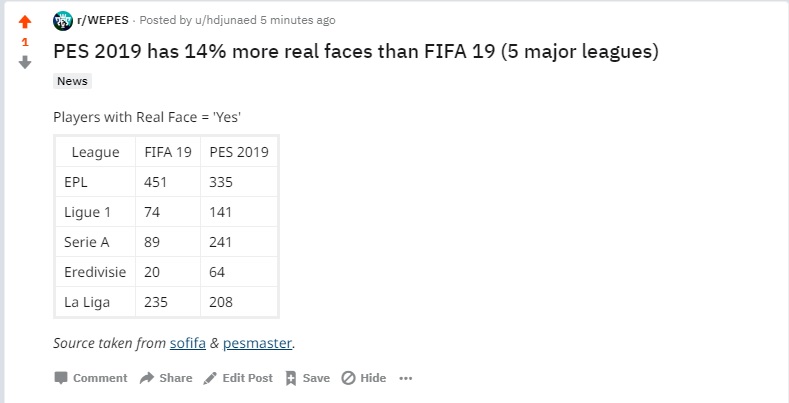789x403 pixels.
Task: Click the FIFA 19 column header
Action: coord(167,152)
